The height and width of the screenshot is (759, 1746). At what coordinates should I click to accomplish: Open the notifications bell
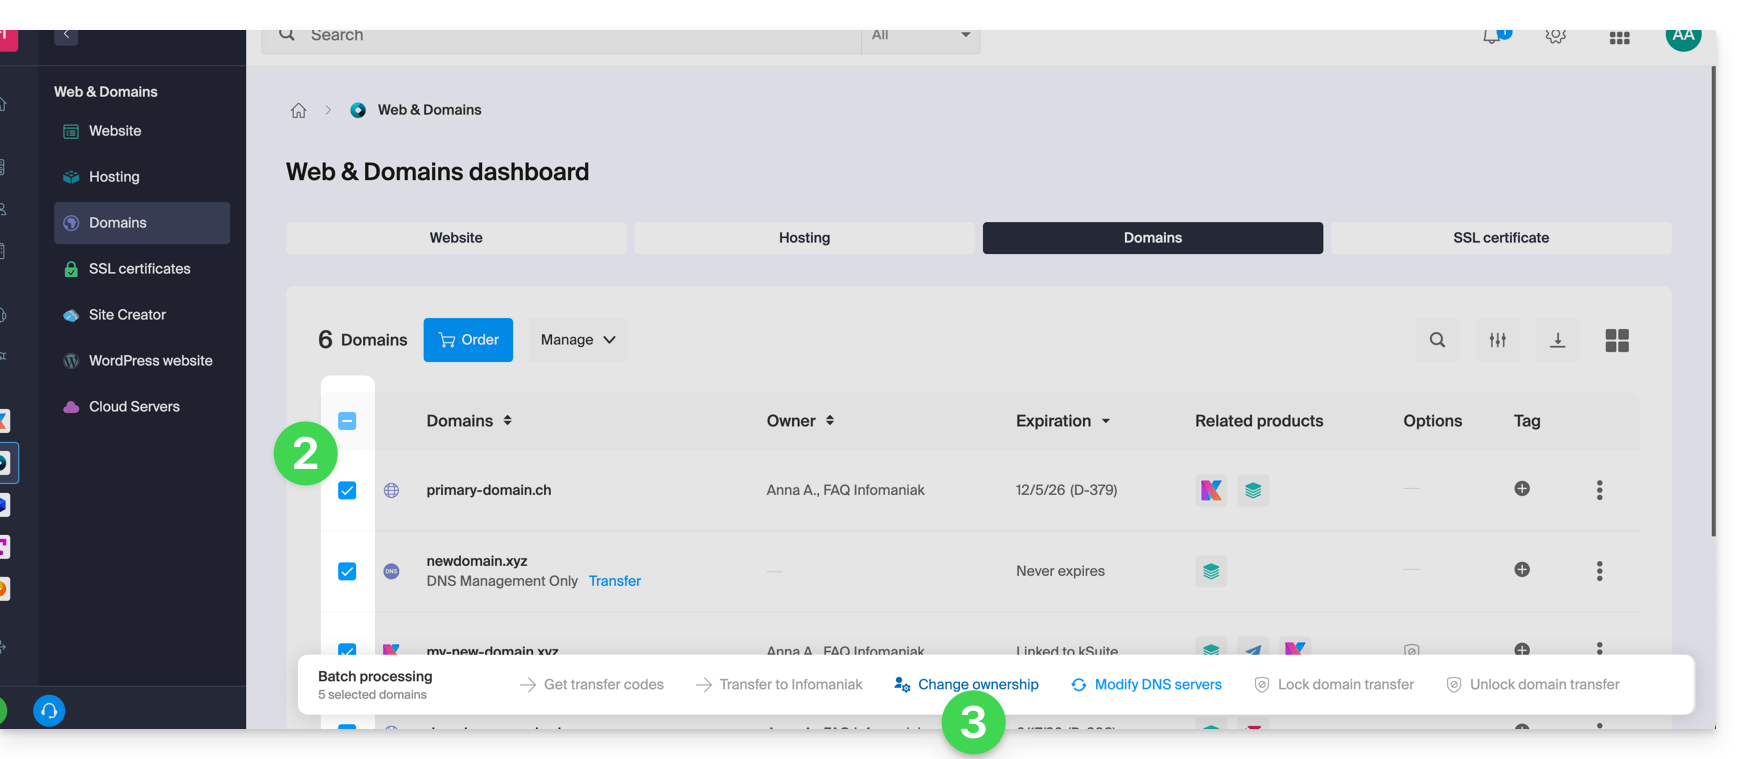pyautogui.click(x=1493, y=37)
